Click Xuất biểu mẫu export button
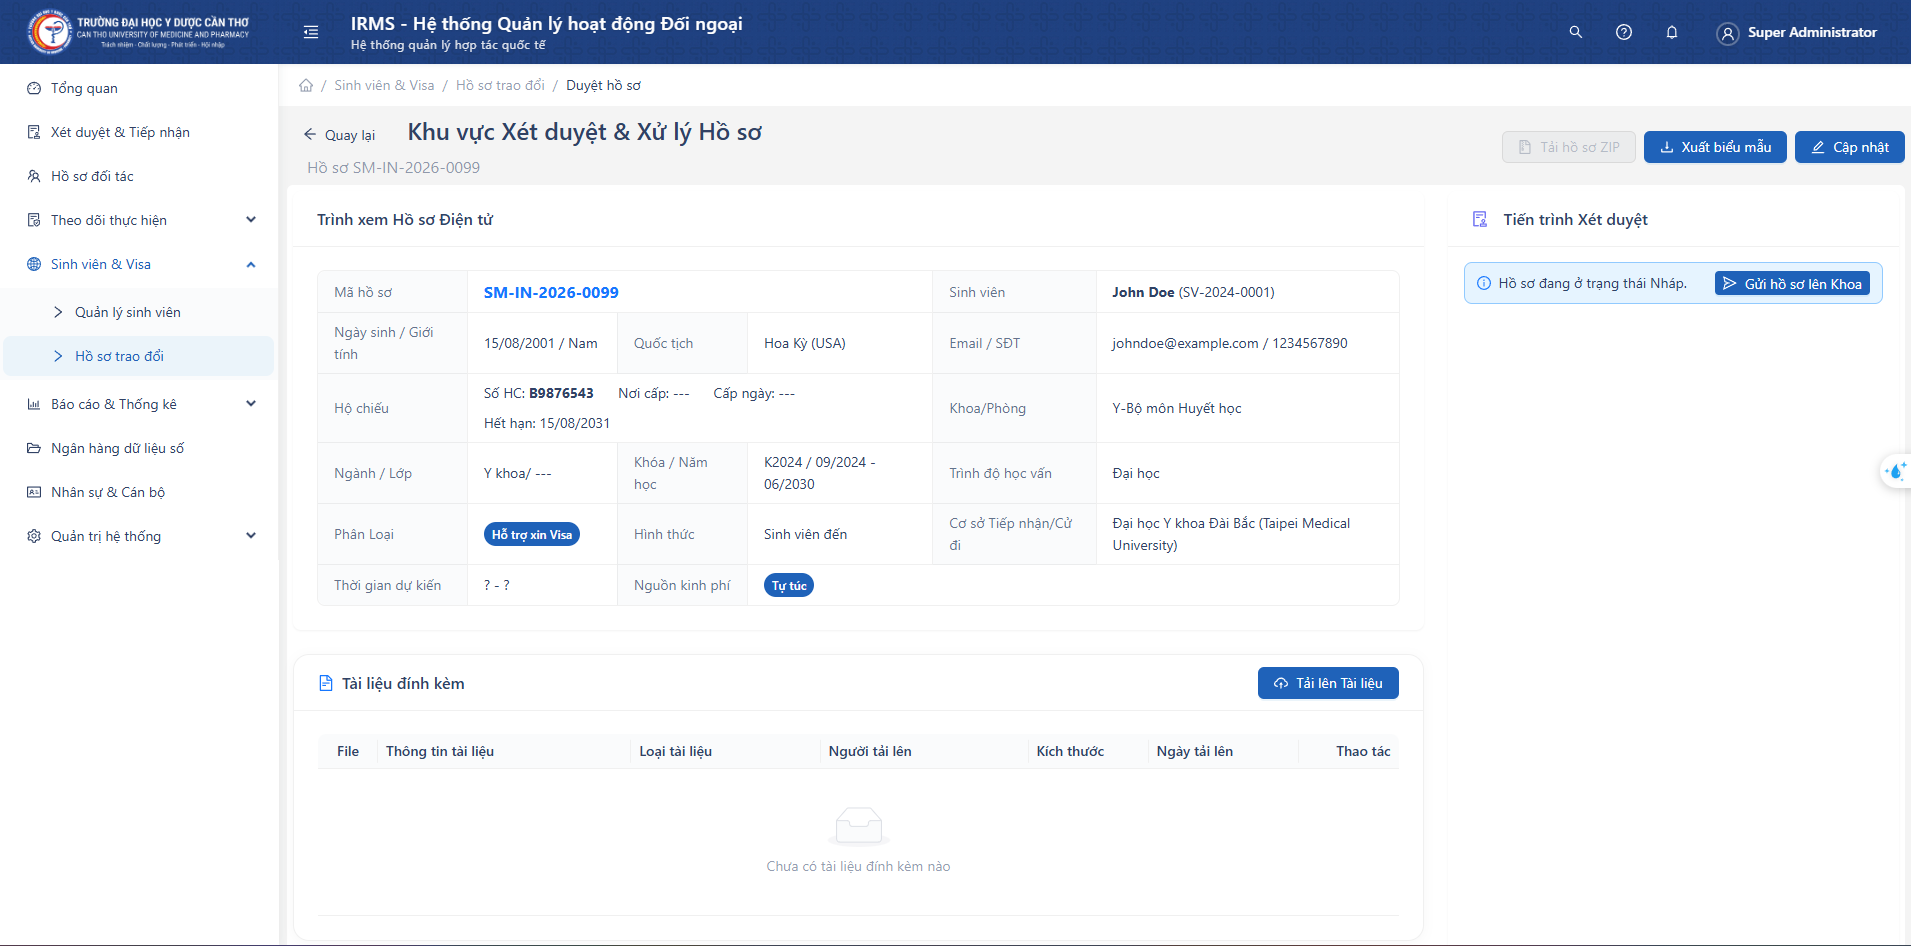 pos(1715,147)
